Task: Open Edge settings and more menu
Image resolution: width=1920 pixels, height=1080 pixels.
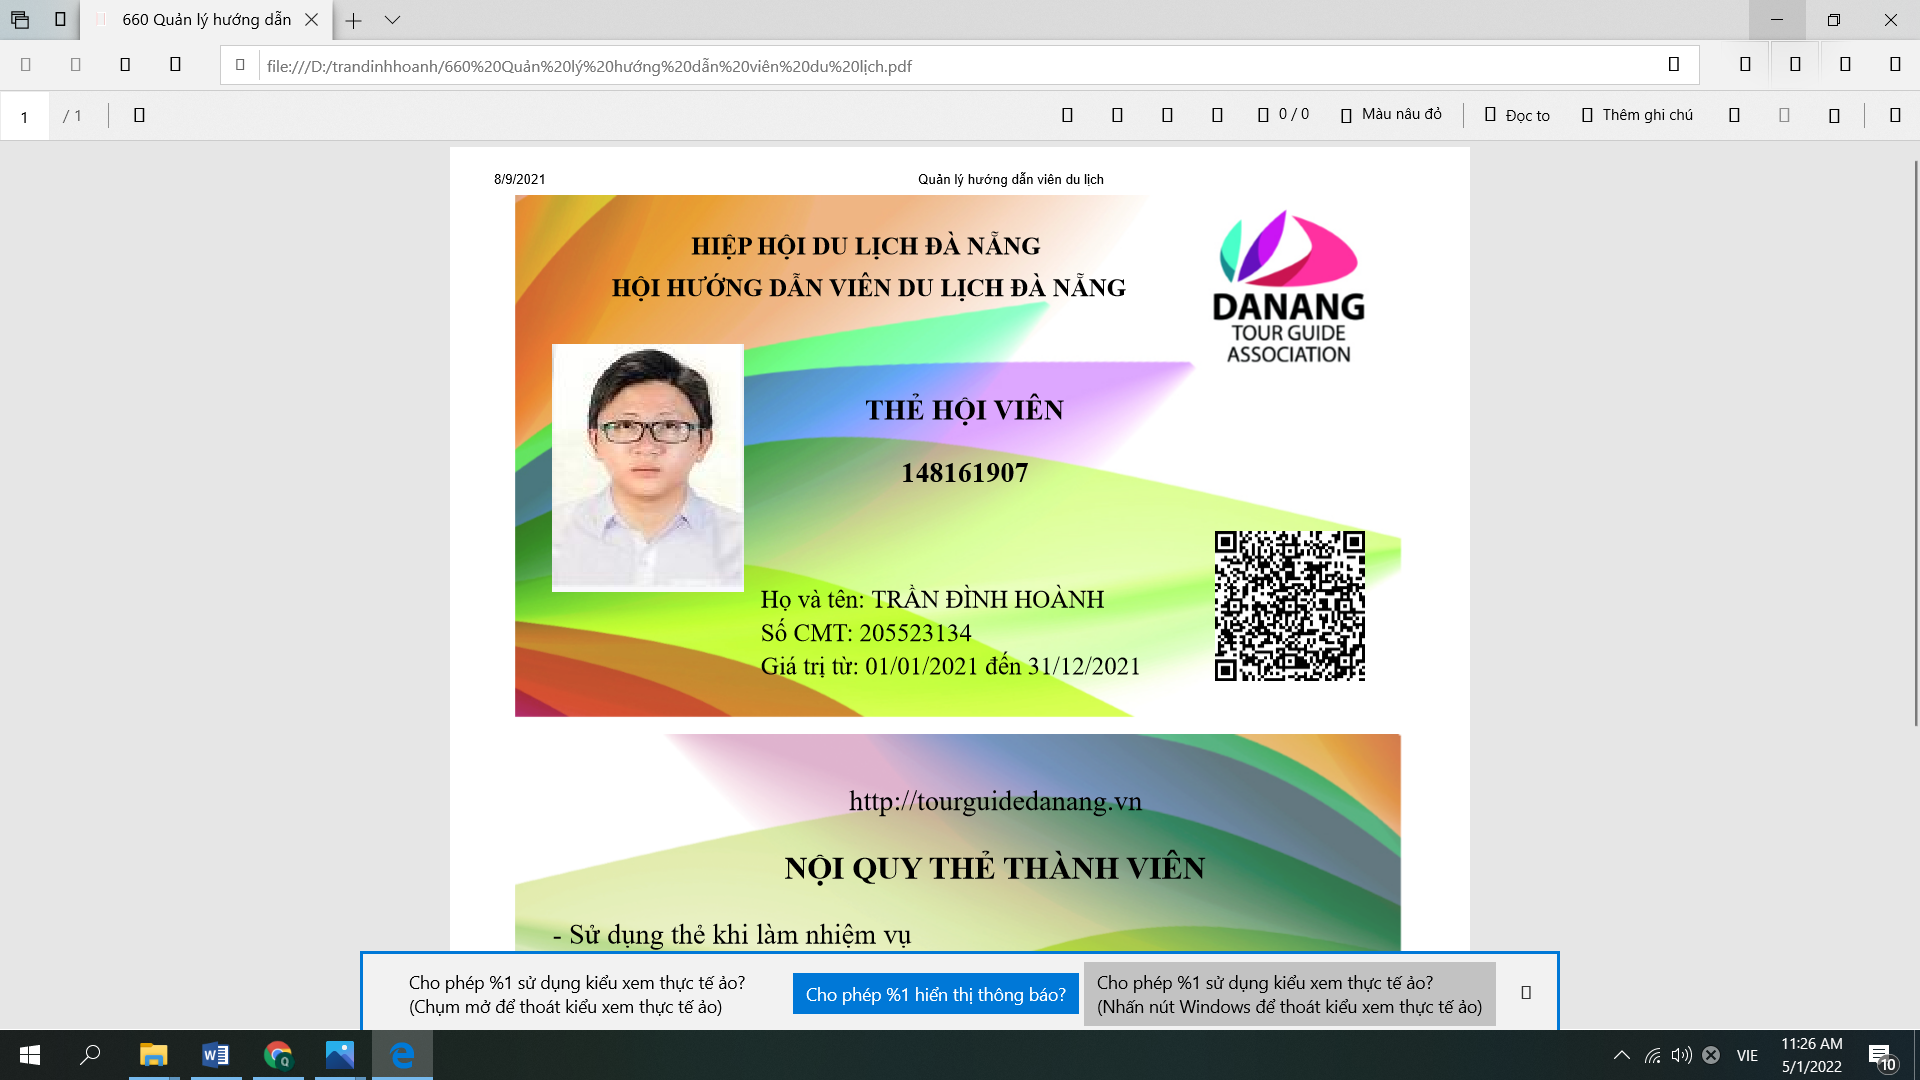Action: tap(1895, 65)
